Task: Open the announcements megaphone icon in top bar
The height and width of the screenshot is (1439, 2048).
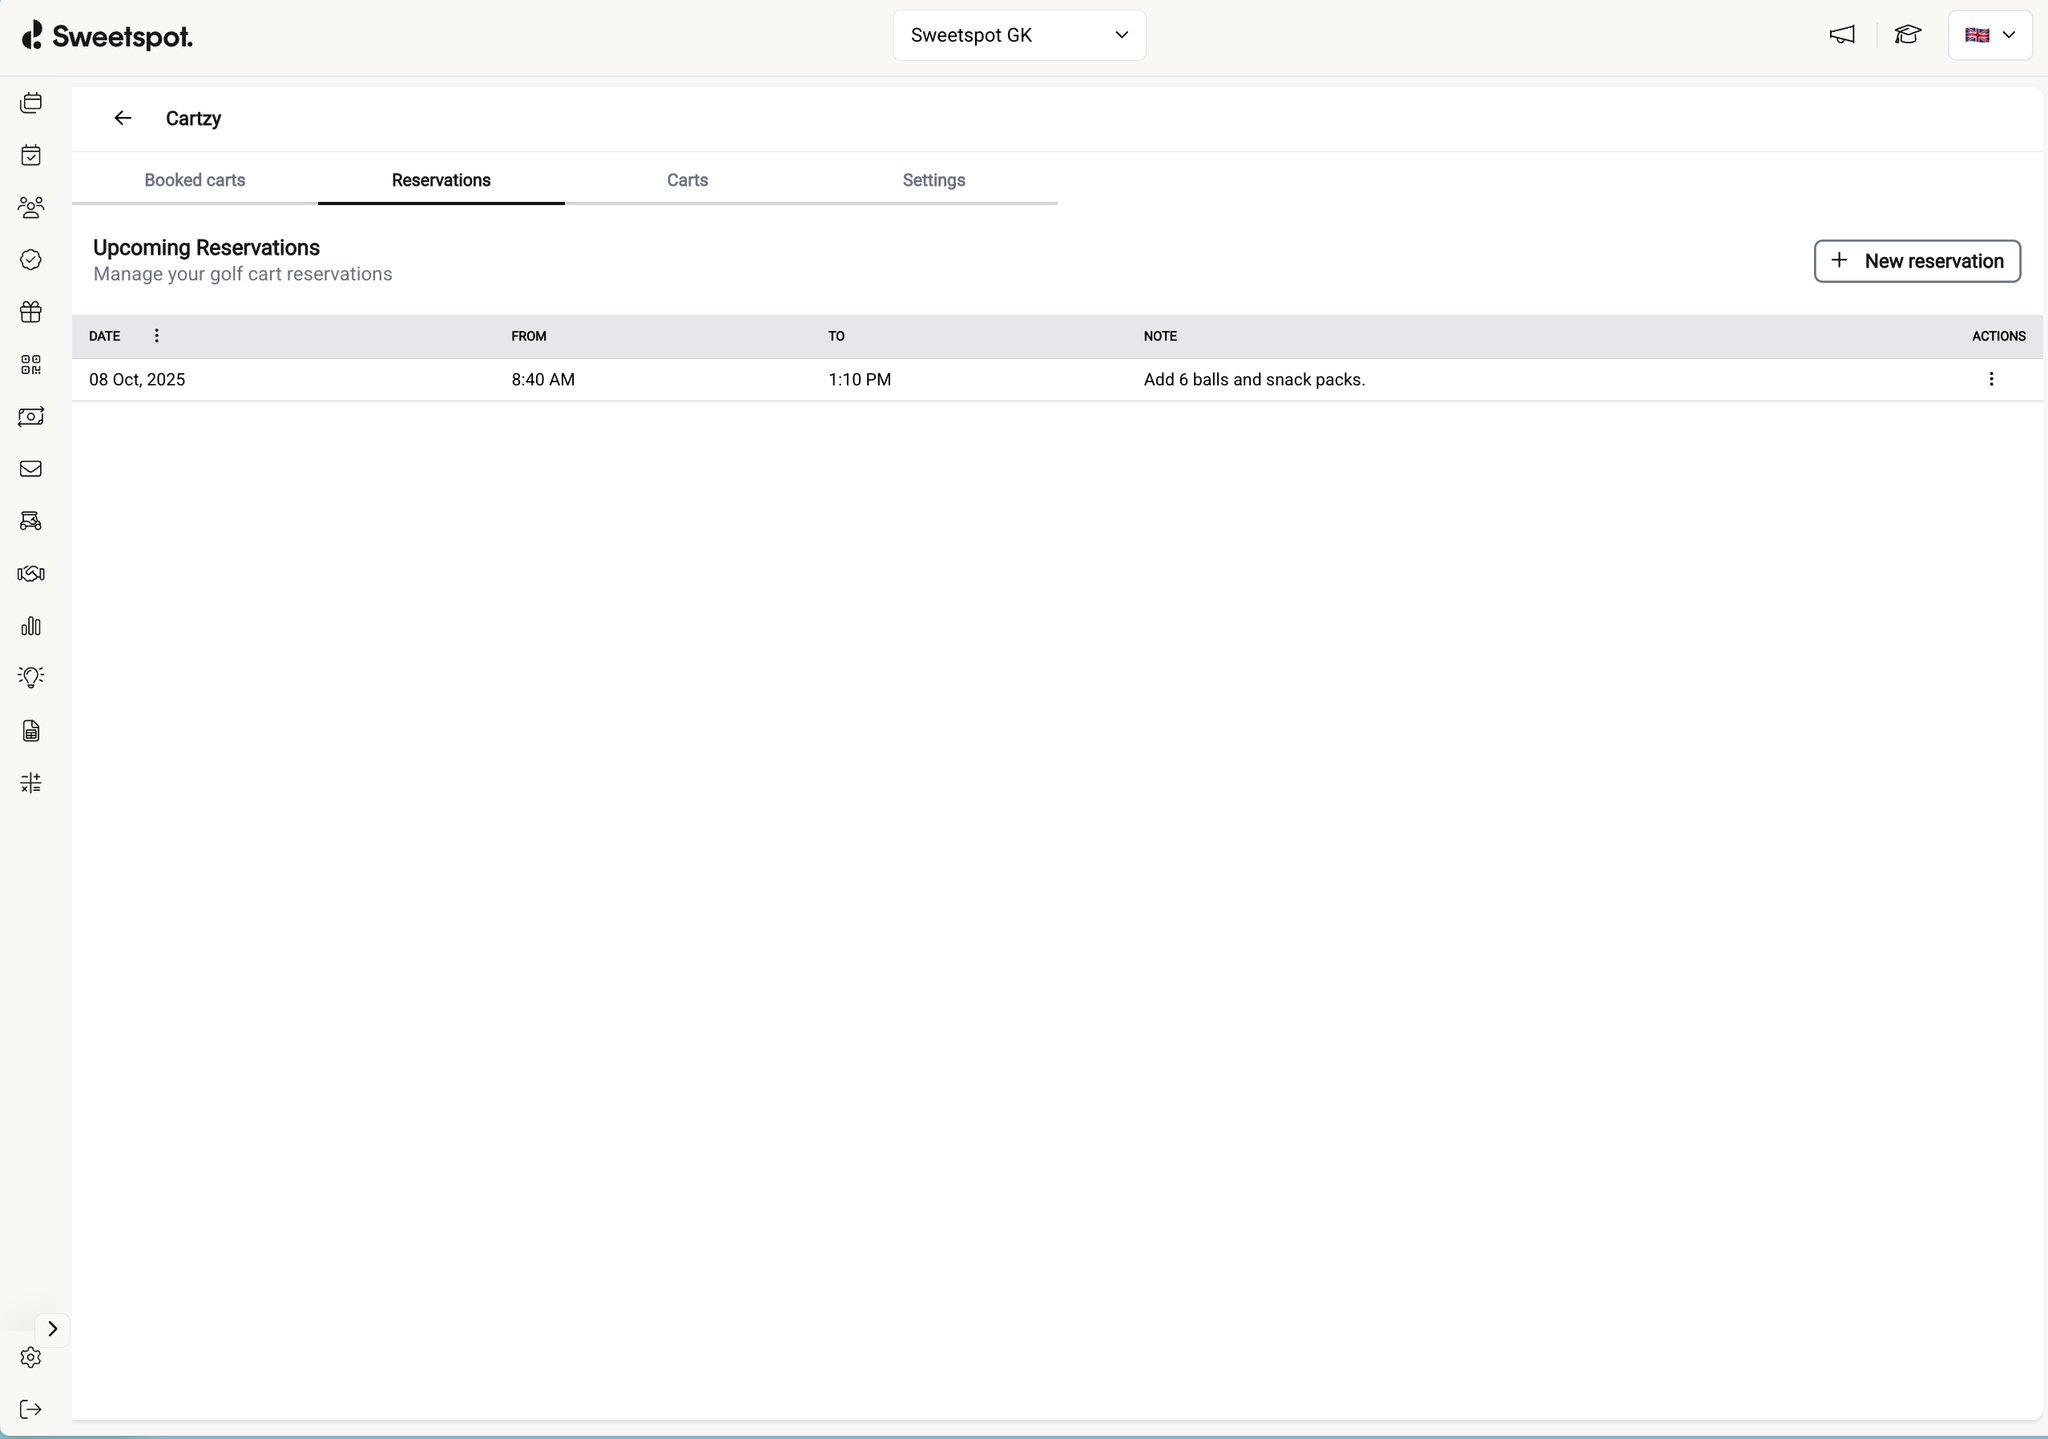Action: click(1842, 35)
